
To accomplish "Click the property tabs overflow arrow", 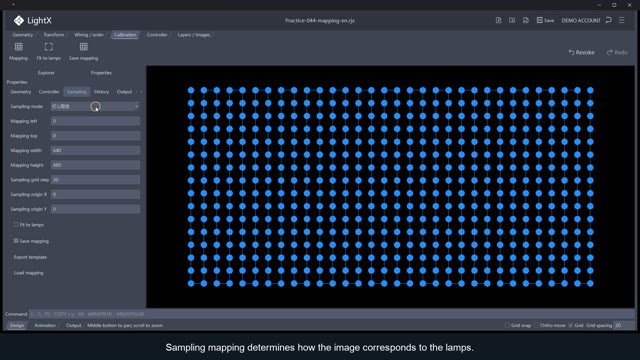I will [x=141, y=92].
